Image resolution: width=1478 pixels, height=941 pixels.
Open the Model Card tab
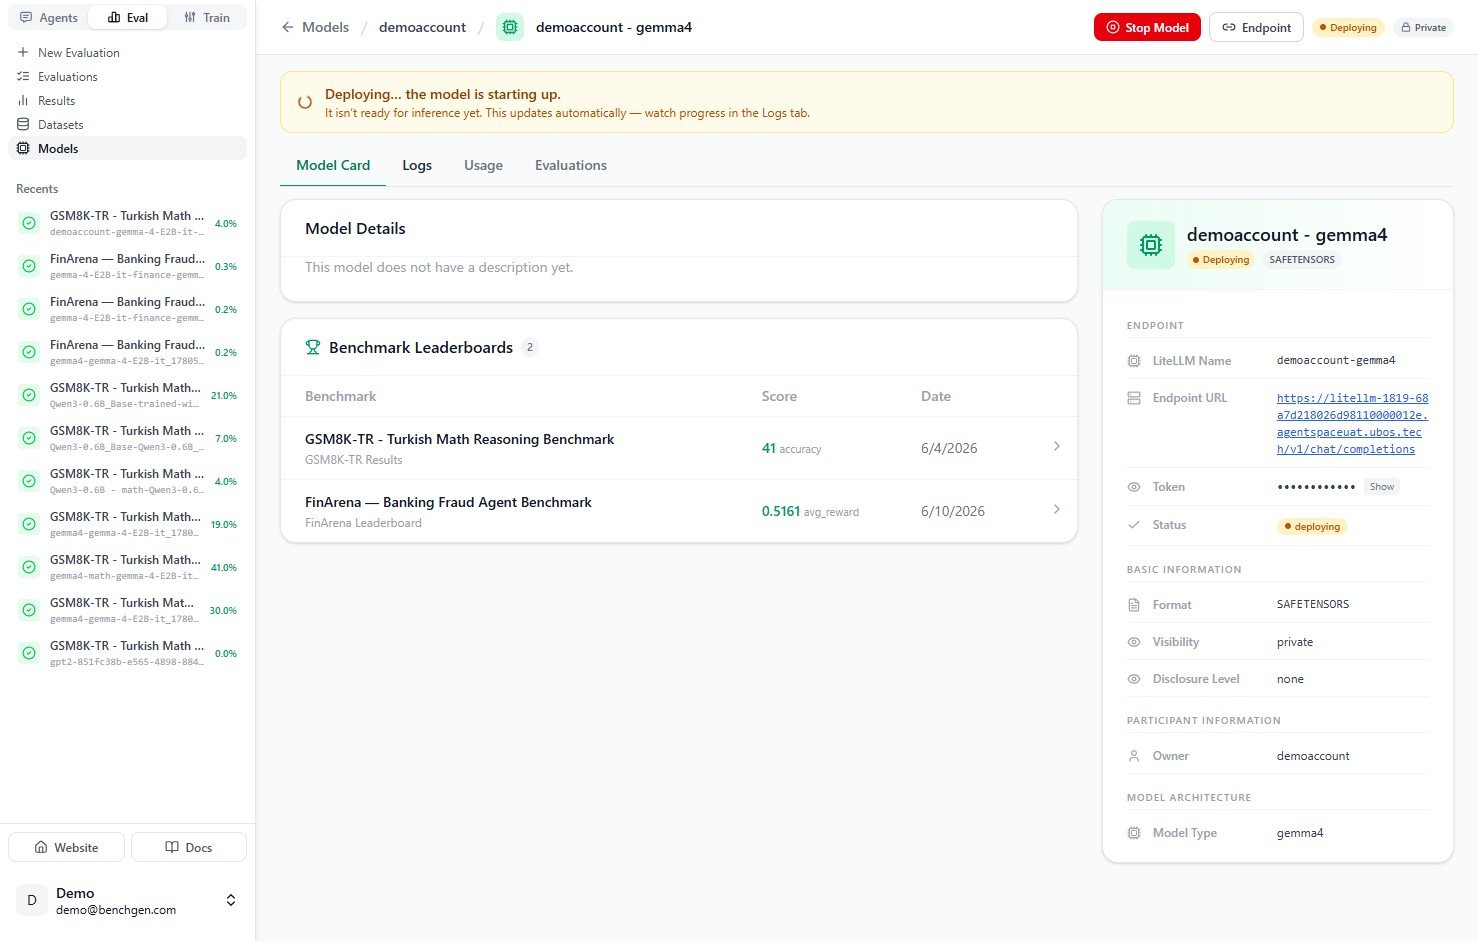[333, 166]
